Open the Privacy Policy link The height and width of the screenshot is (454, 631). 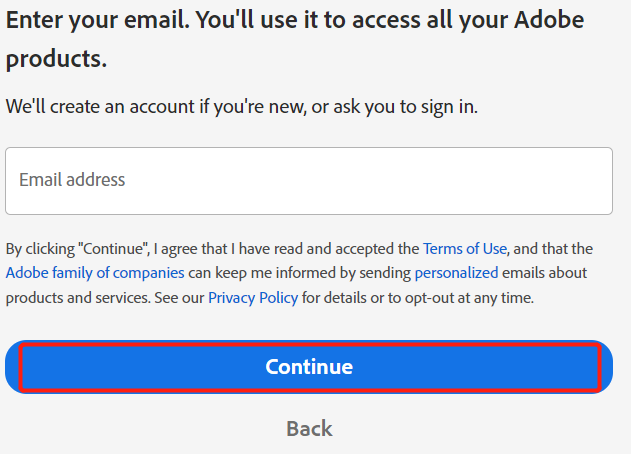coord(253,297)
